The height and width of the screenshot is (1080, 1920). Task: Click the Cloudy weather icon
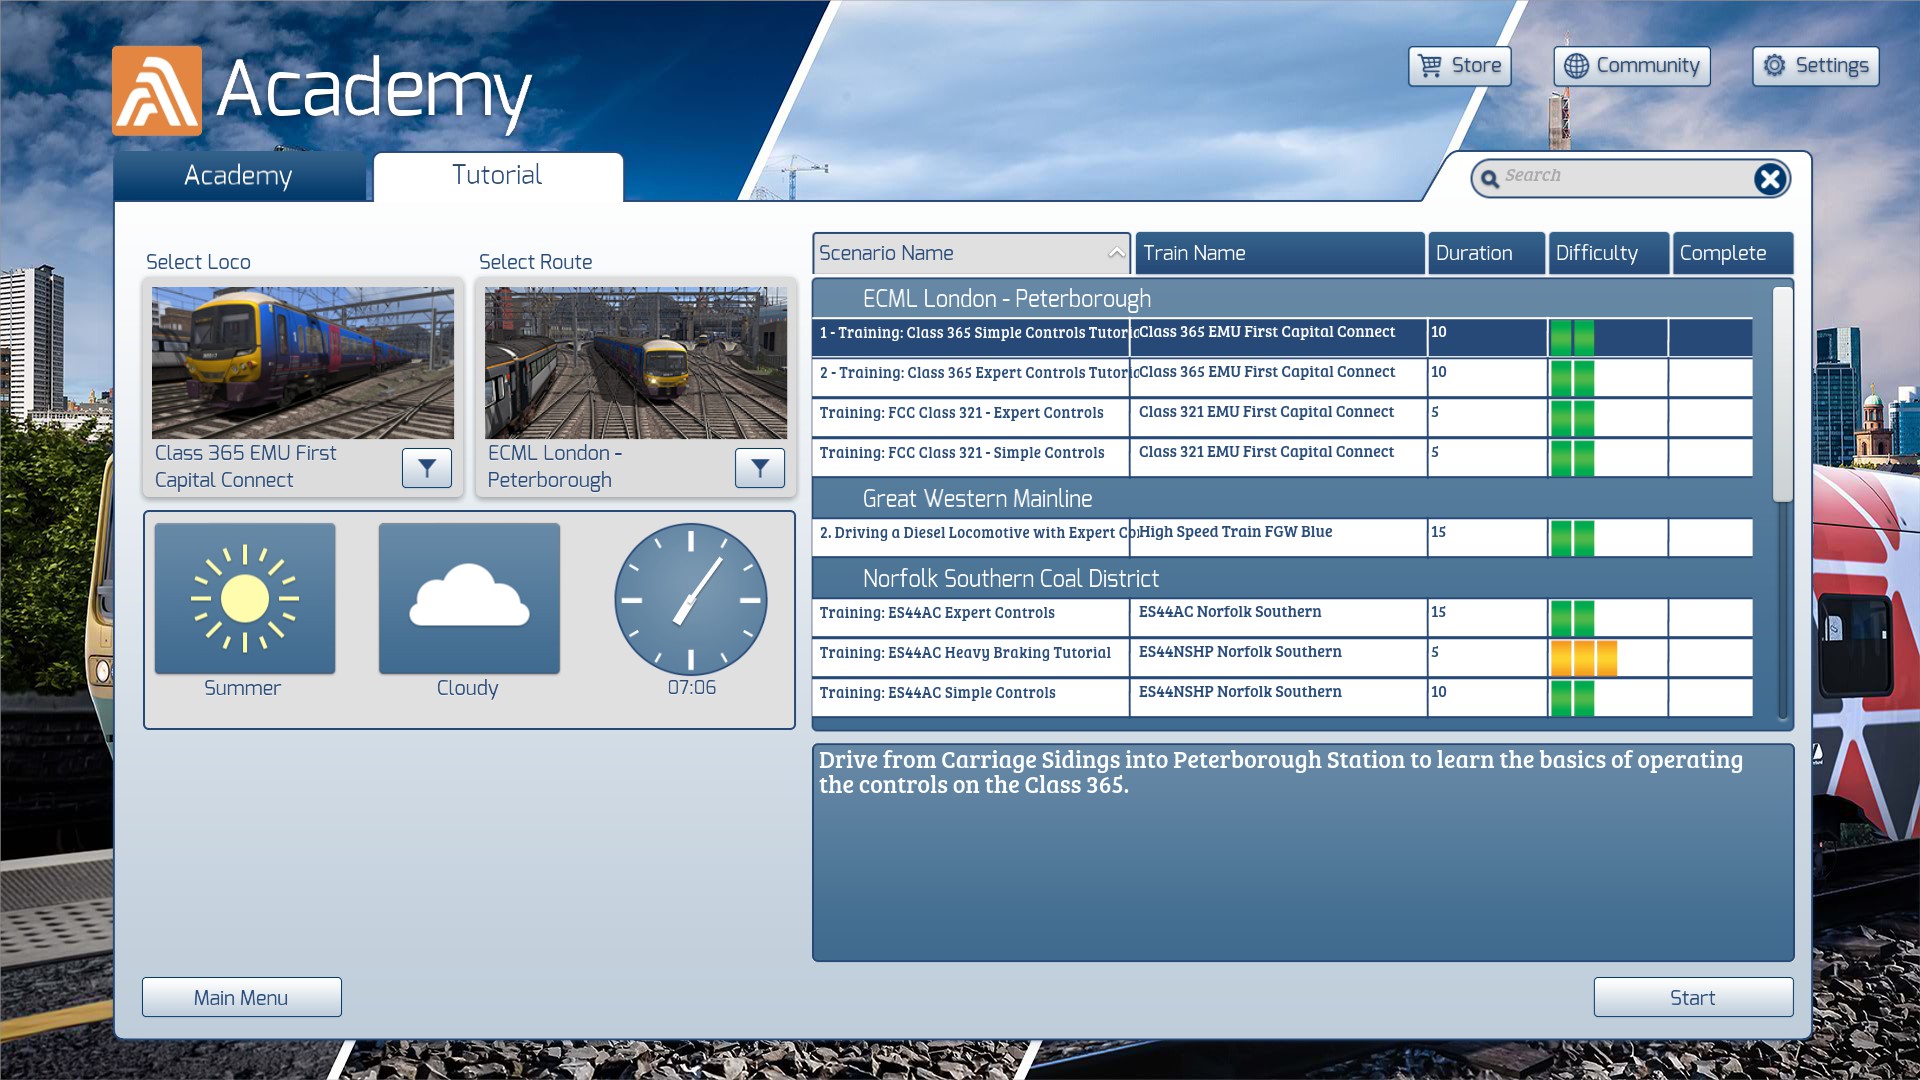(469, 598)
